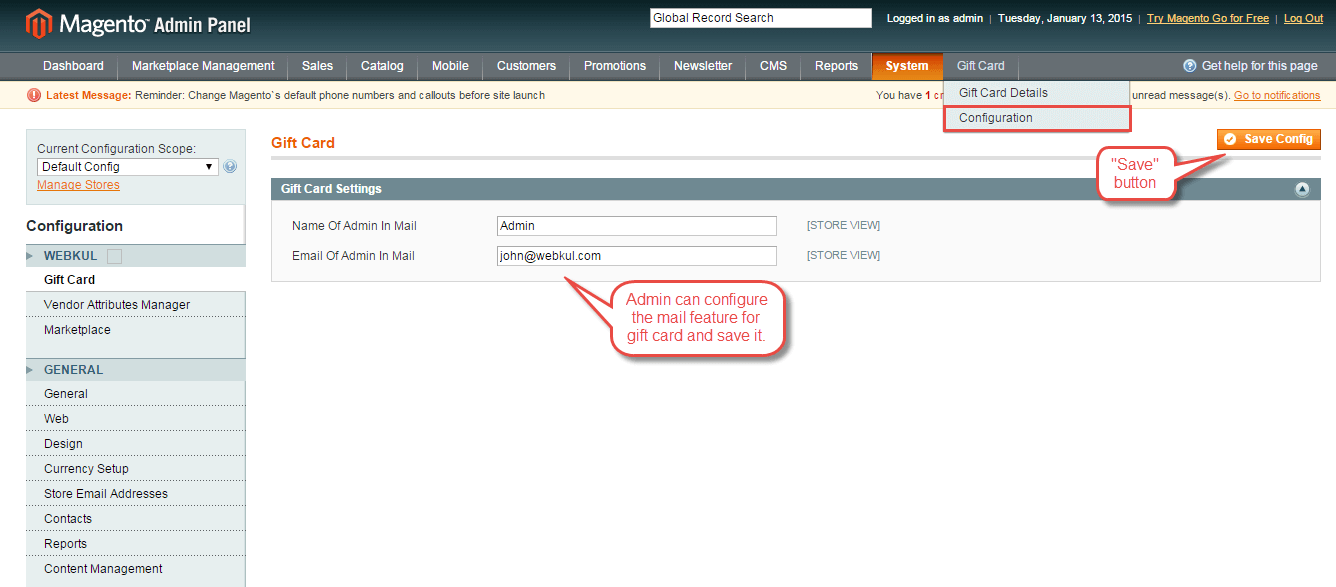This screenshot has height=587, width=1336.
Task: Open the Catalog menu
Action: pos(382,66)
